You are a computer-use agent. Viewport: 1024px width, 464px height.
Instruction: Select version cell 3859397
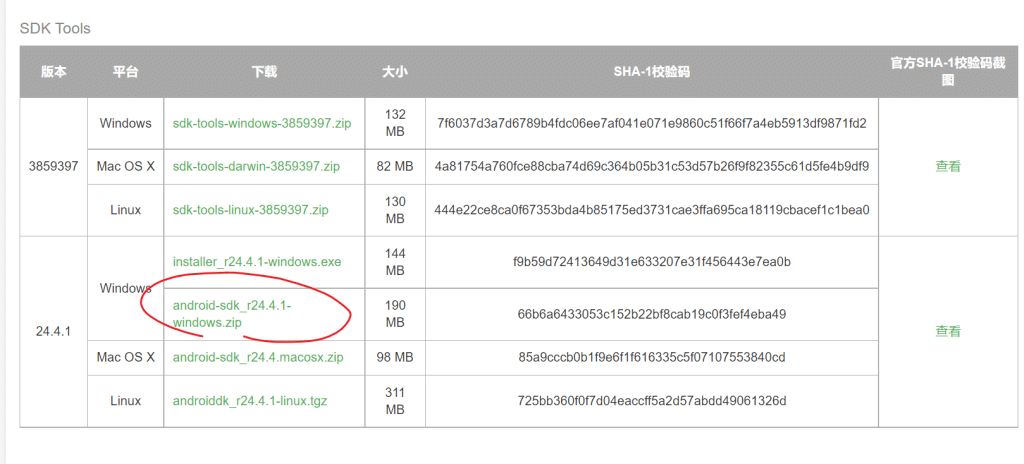point(54,166)
